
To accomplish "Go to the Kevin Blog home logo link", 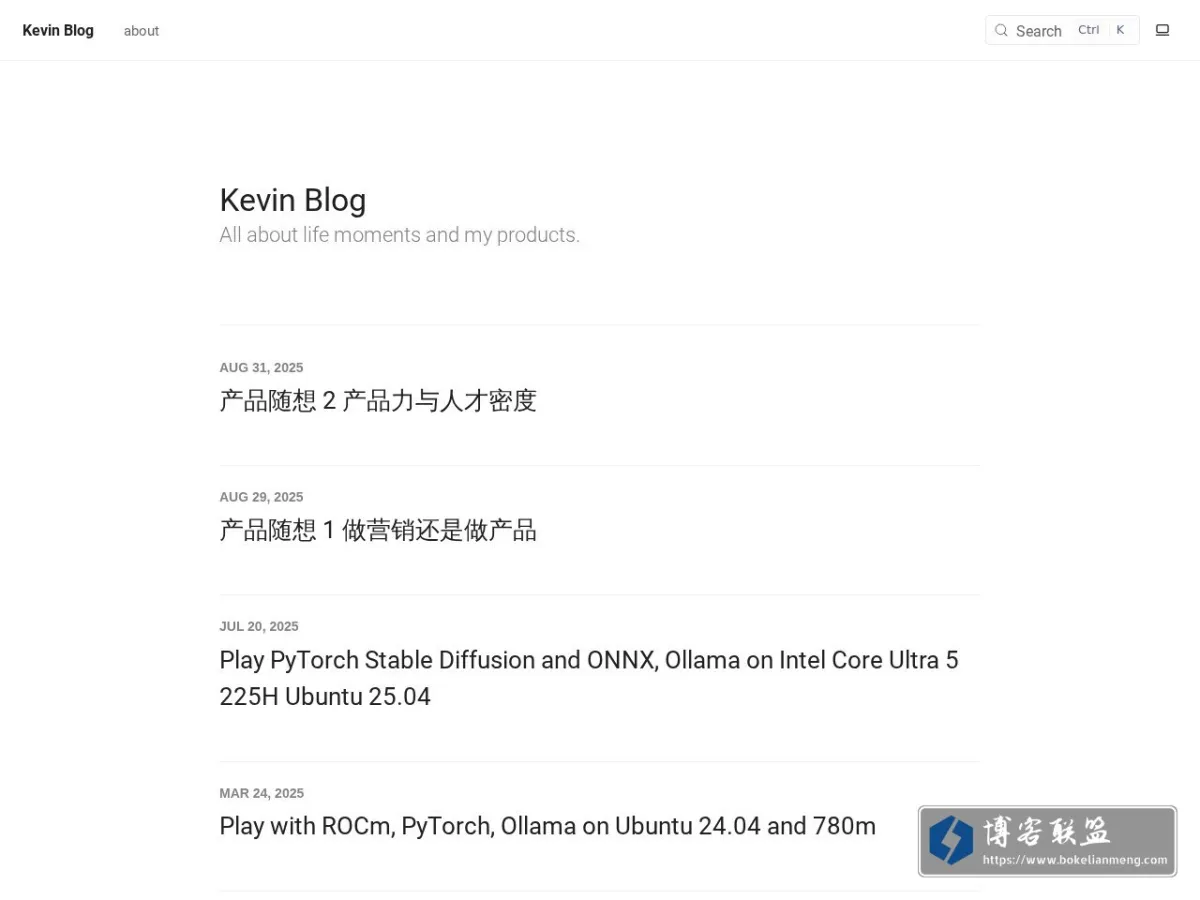I will [58, 30].
